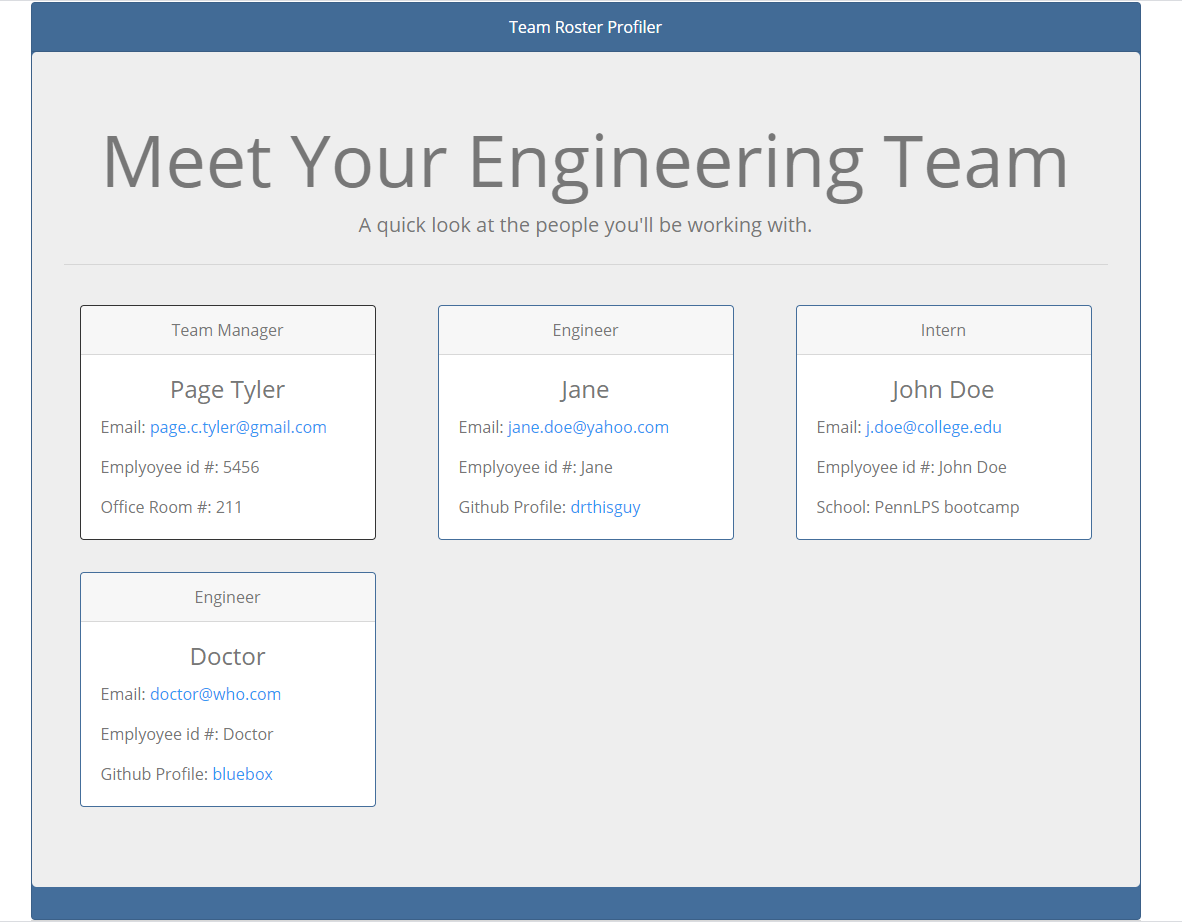Click Employee id #: Jane text
1182x922 pixels.
(x=536, y=467)
